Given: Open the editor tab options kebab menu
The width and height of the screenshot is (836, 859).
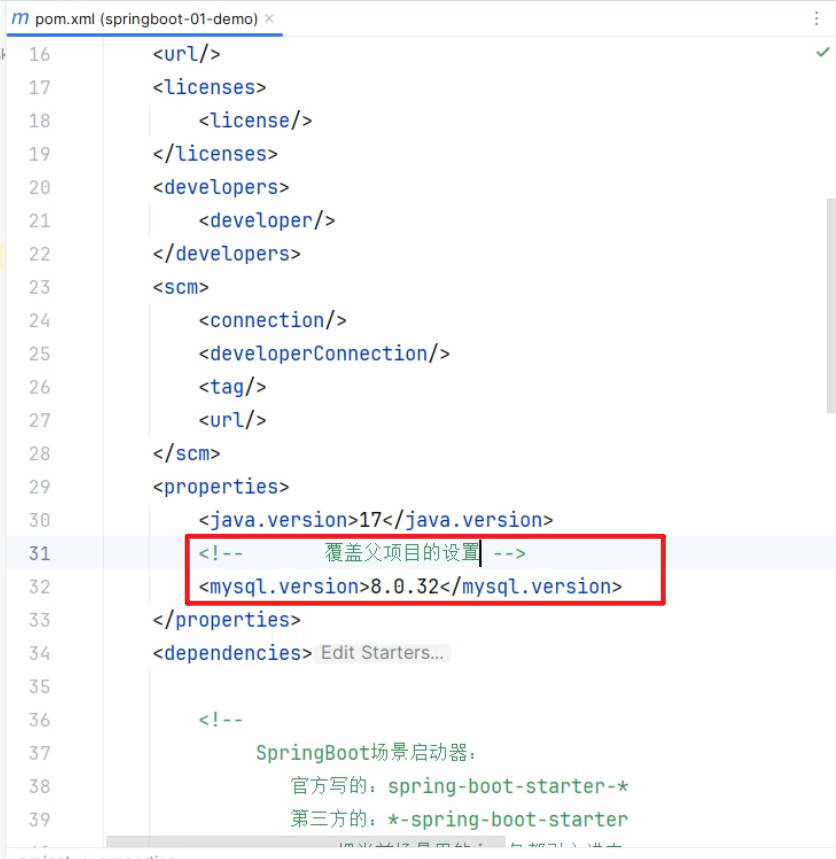Looking at the screenshot, I should [x=817, y=18].
